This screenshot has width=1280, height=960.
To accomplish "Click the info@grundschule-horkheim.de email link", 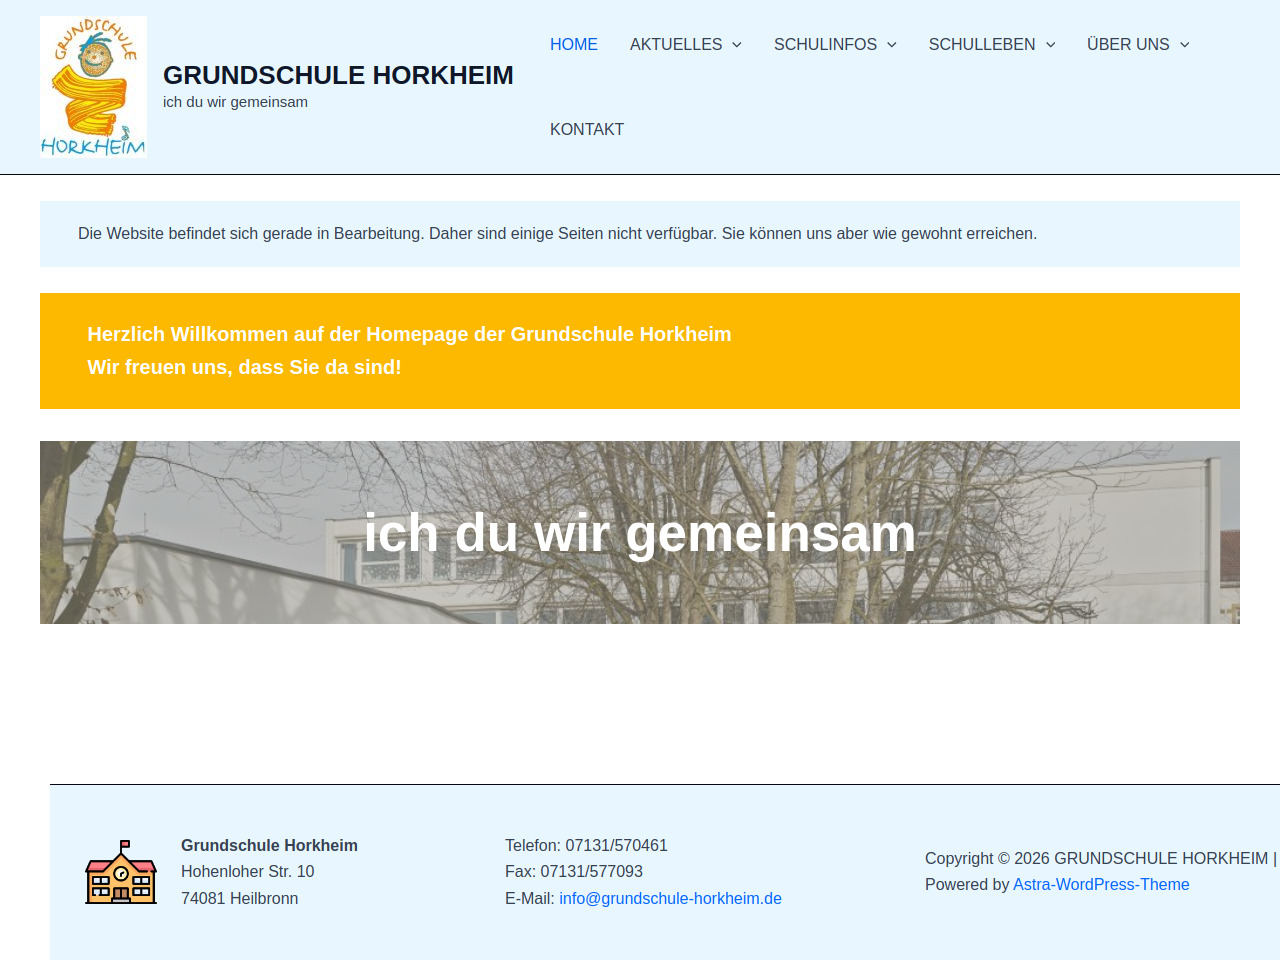I will point(670,898).
